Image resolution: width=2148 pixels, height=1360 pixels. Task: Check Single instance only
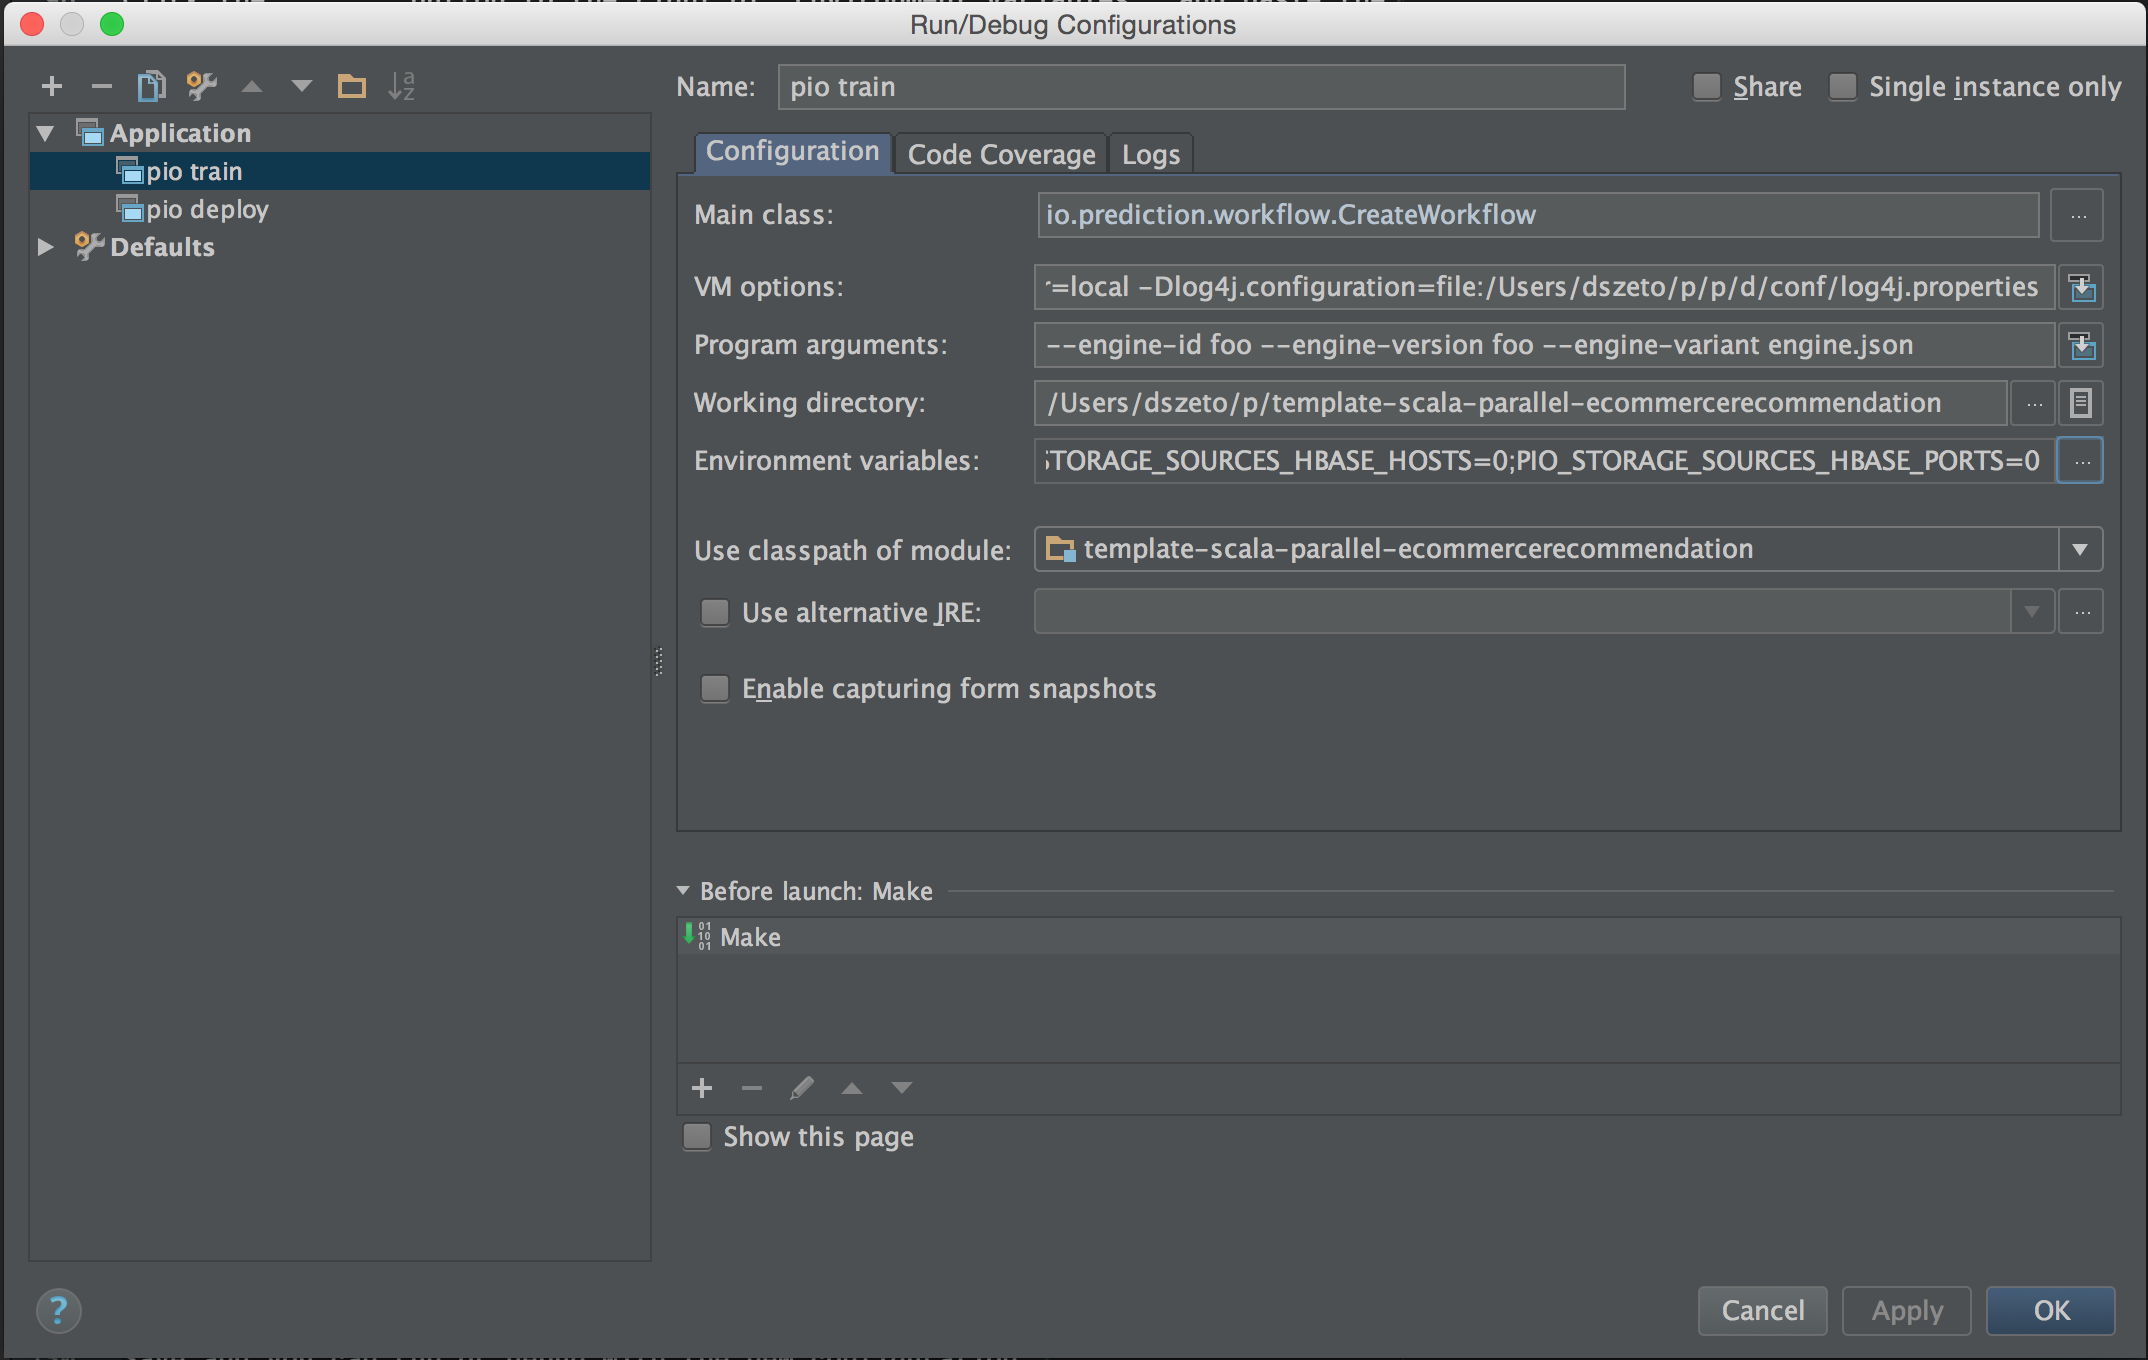coord(1843,87)
